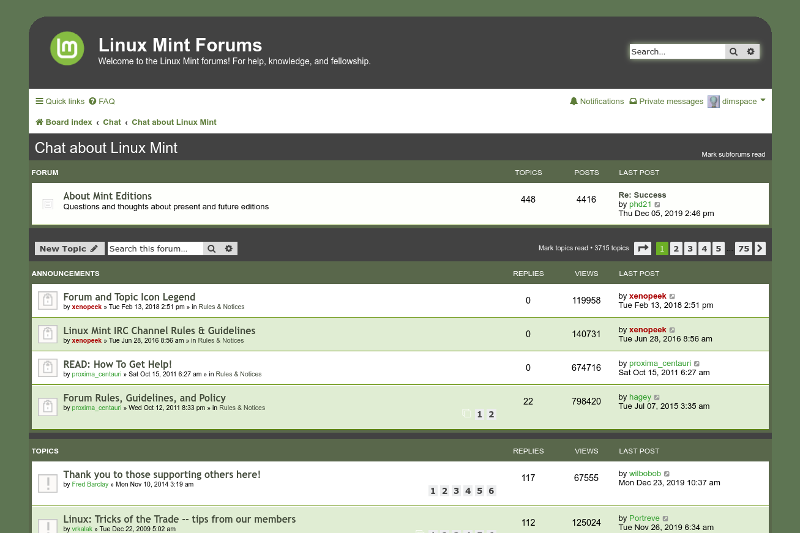This screenshot has height=533, width=800.
Task: Open Linux Mint IRC Channel Rules topic
Action: 159,331
